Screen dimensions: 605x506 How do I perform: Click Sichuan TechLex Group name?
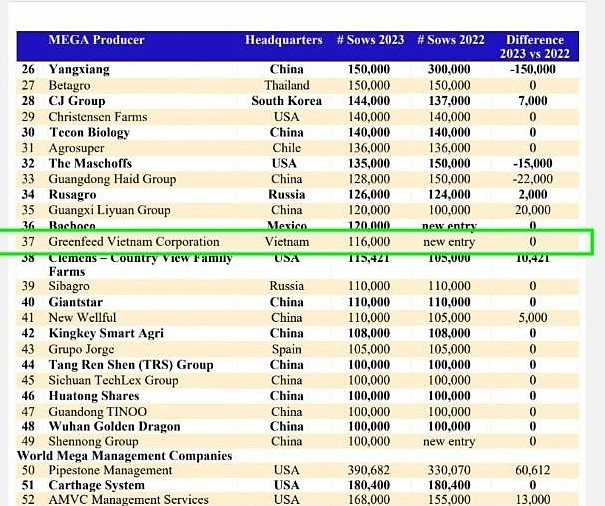coord(113,381)
